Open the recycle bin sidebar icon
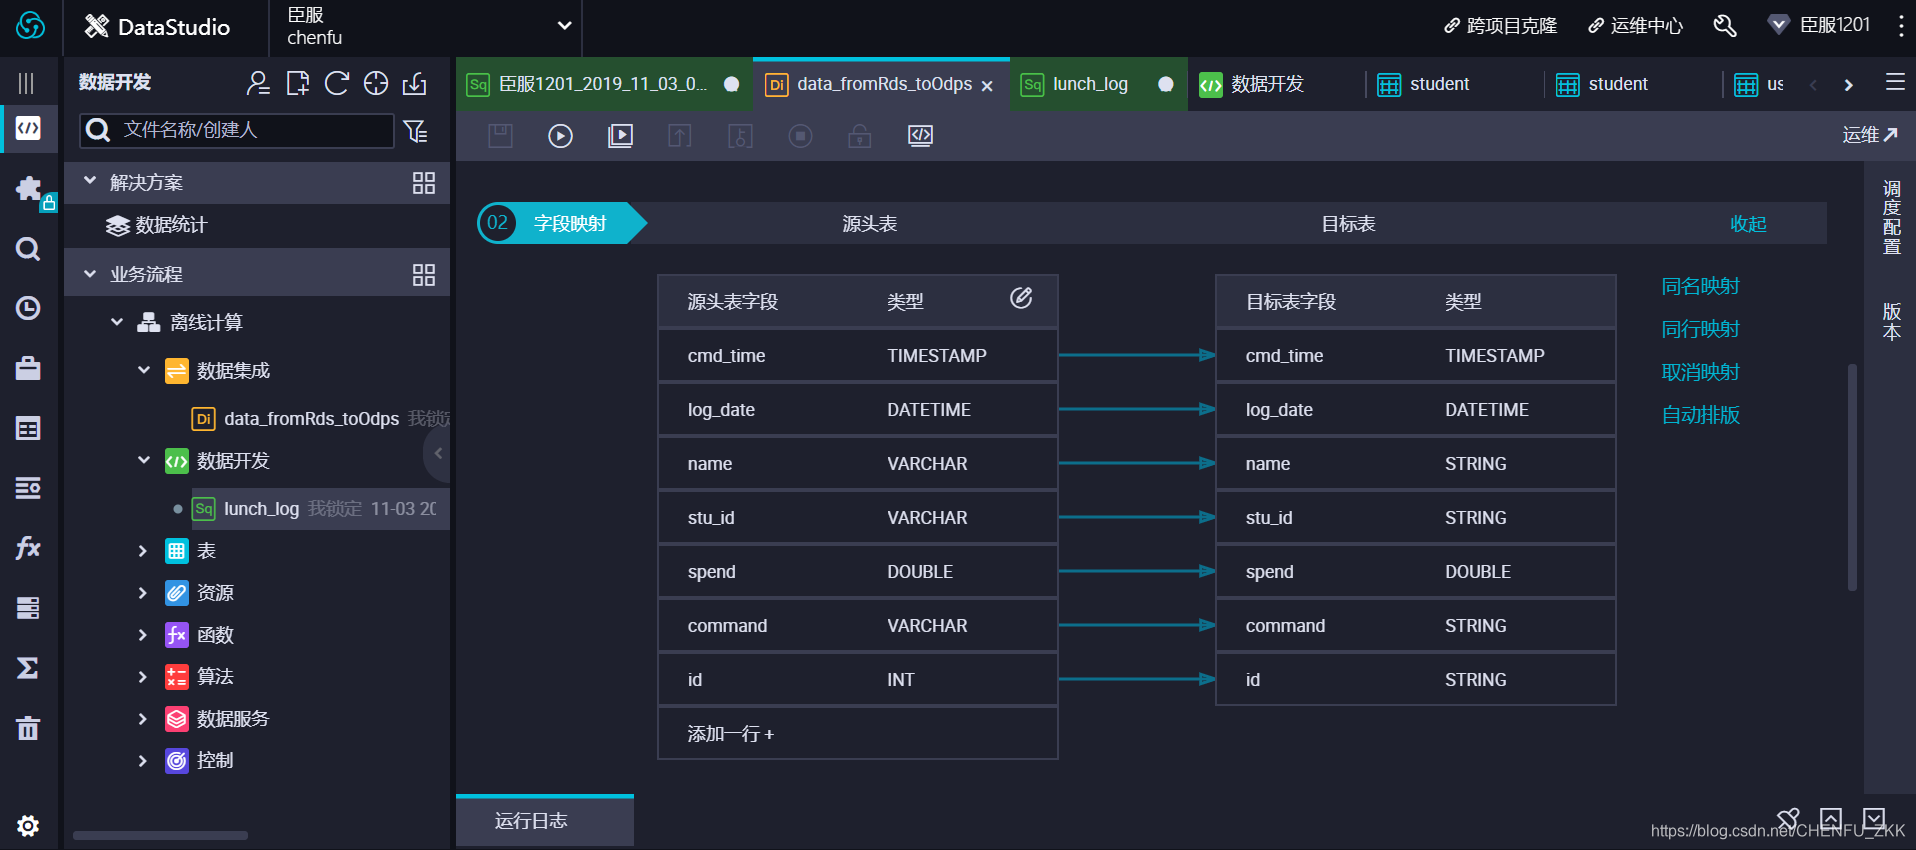This screenshot has height=850, width=1916. (x=28, y=727)
